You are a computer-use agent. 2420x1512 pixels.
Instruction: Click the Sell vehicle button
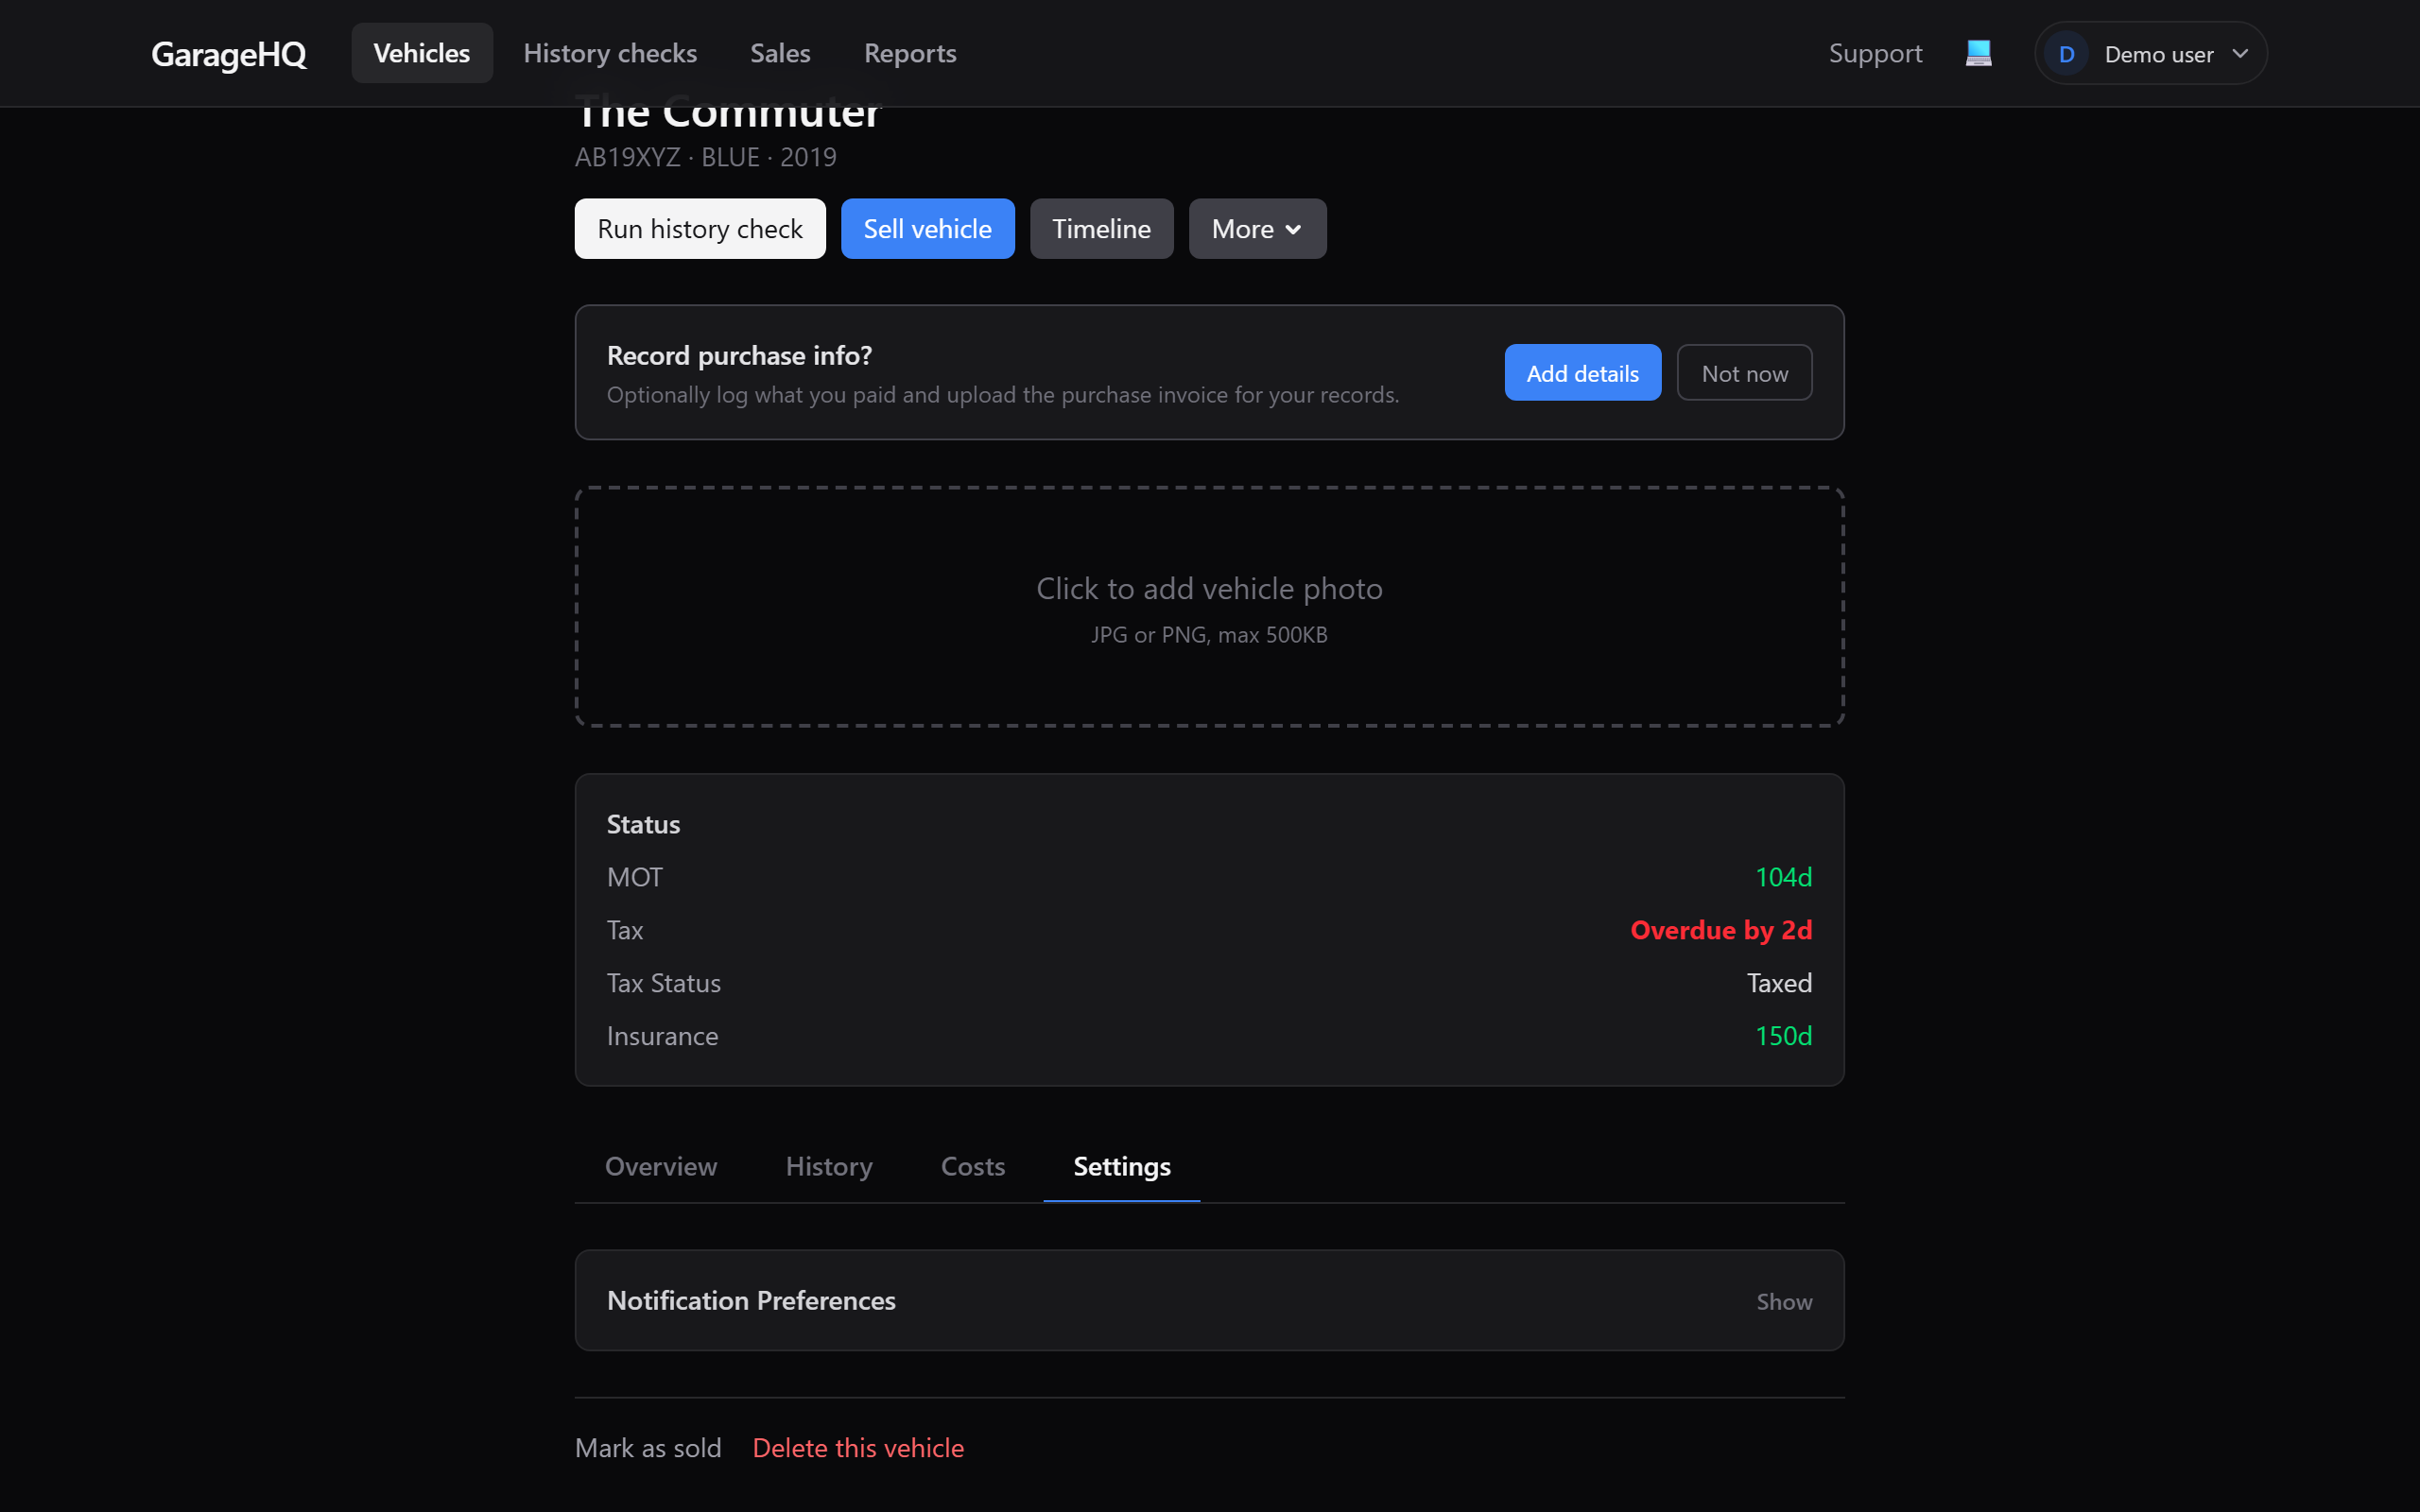point(927,229)
